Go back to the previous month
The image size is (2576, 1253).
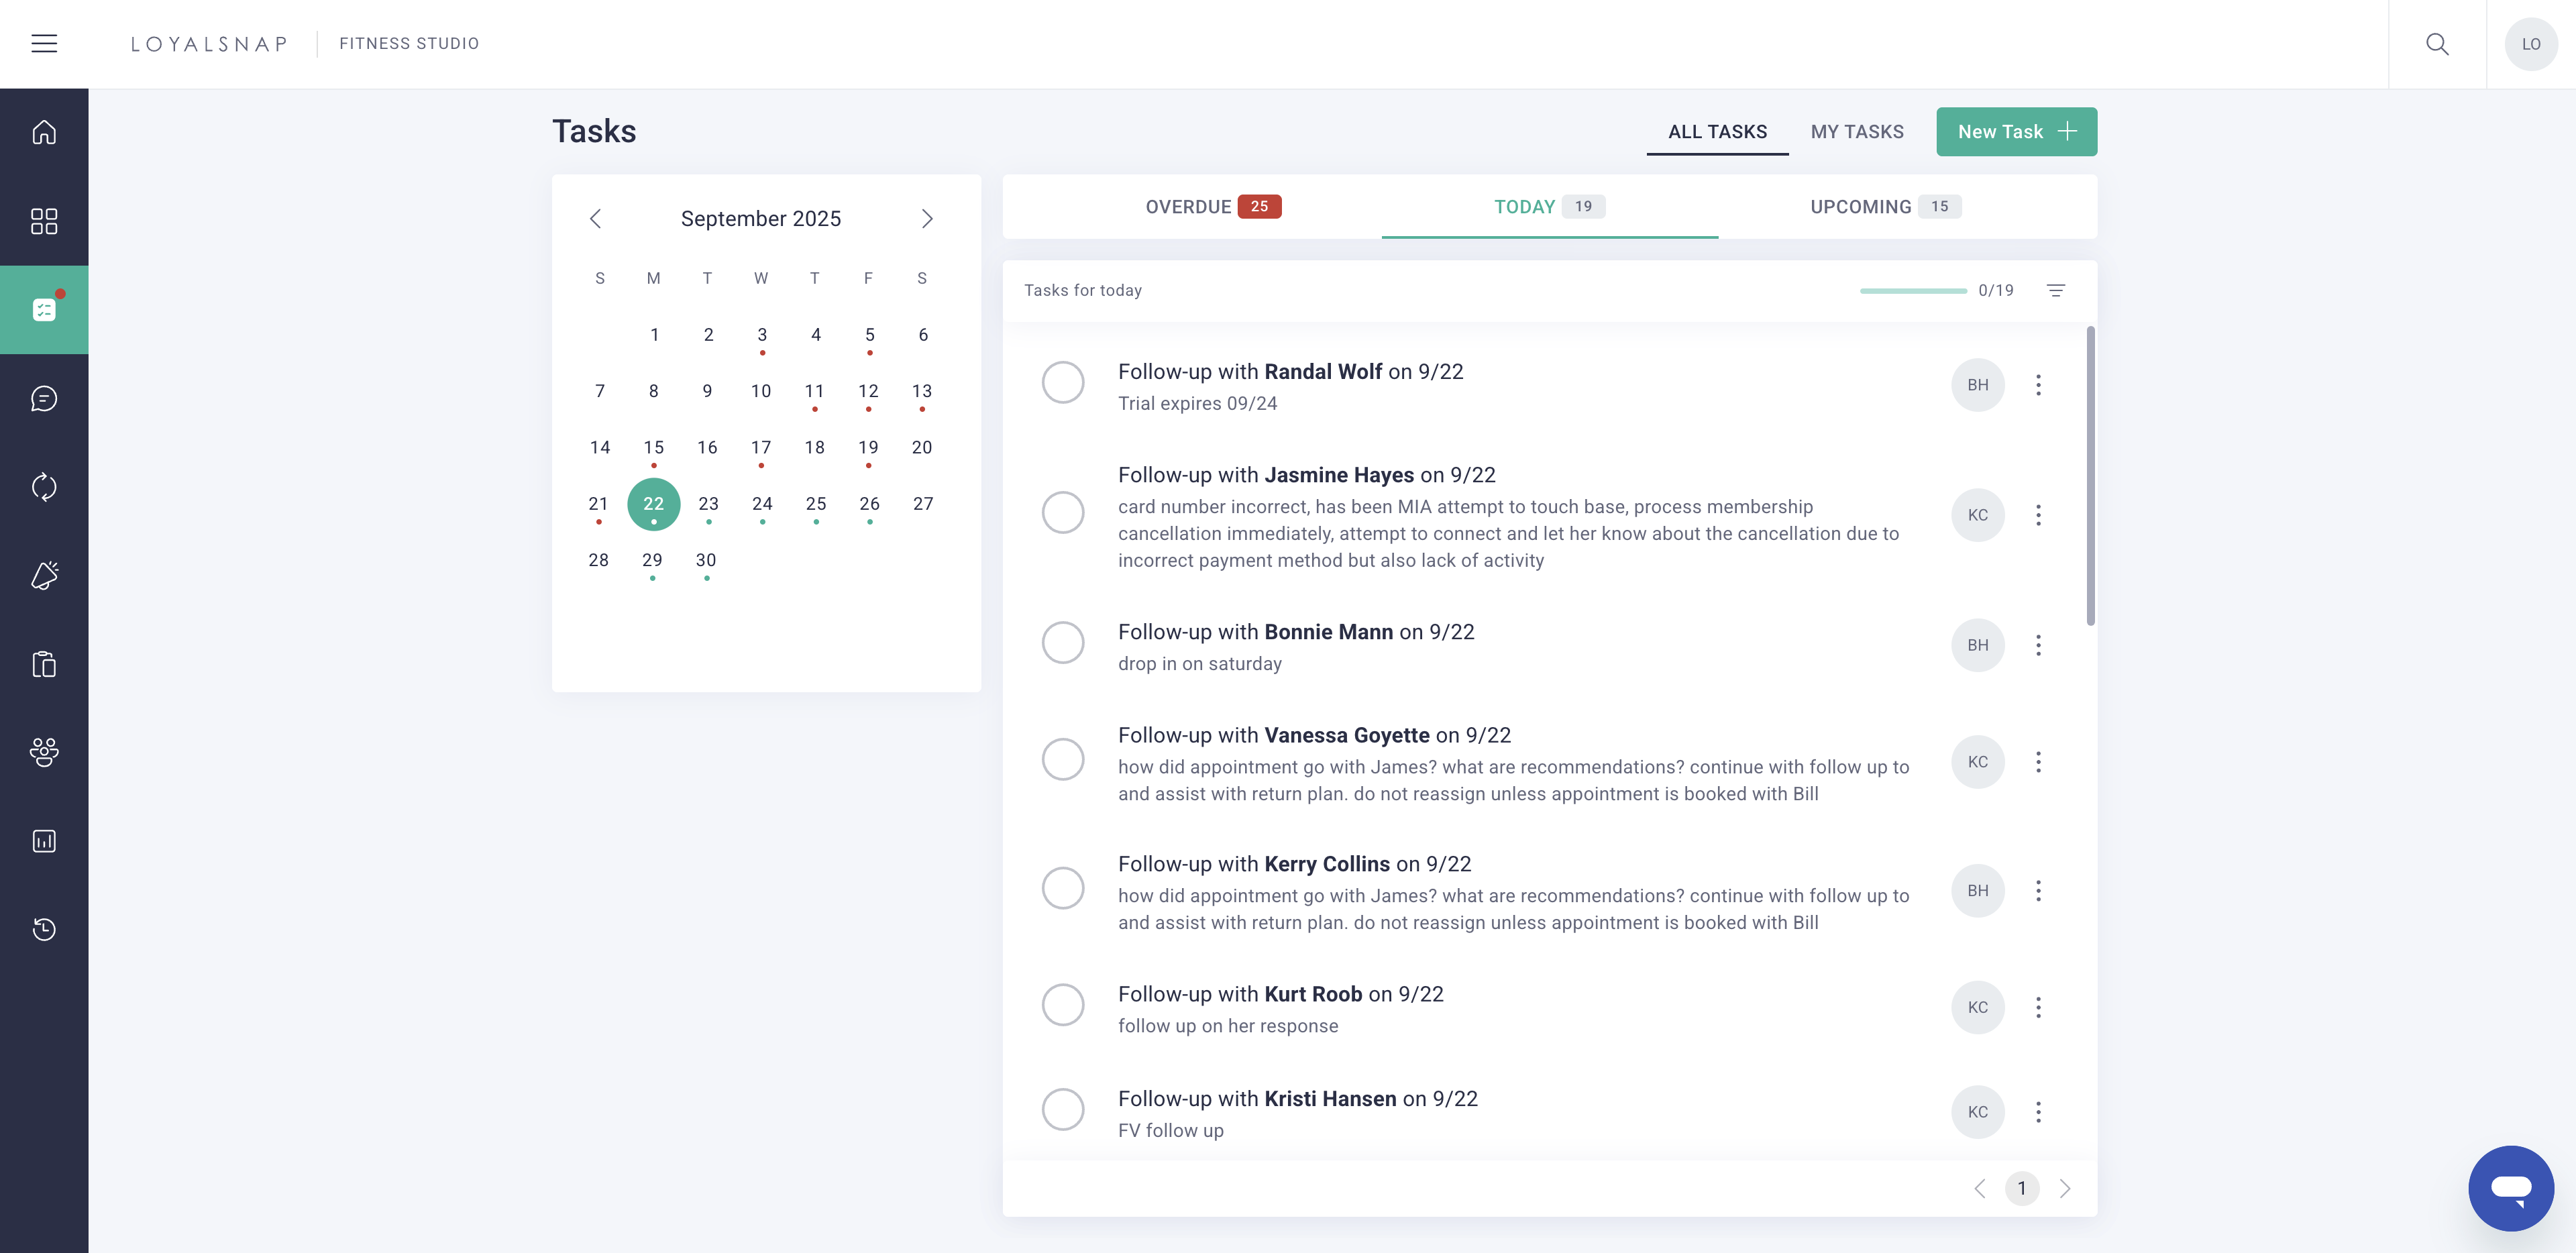click(x=597, y=218)
